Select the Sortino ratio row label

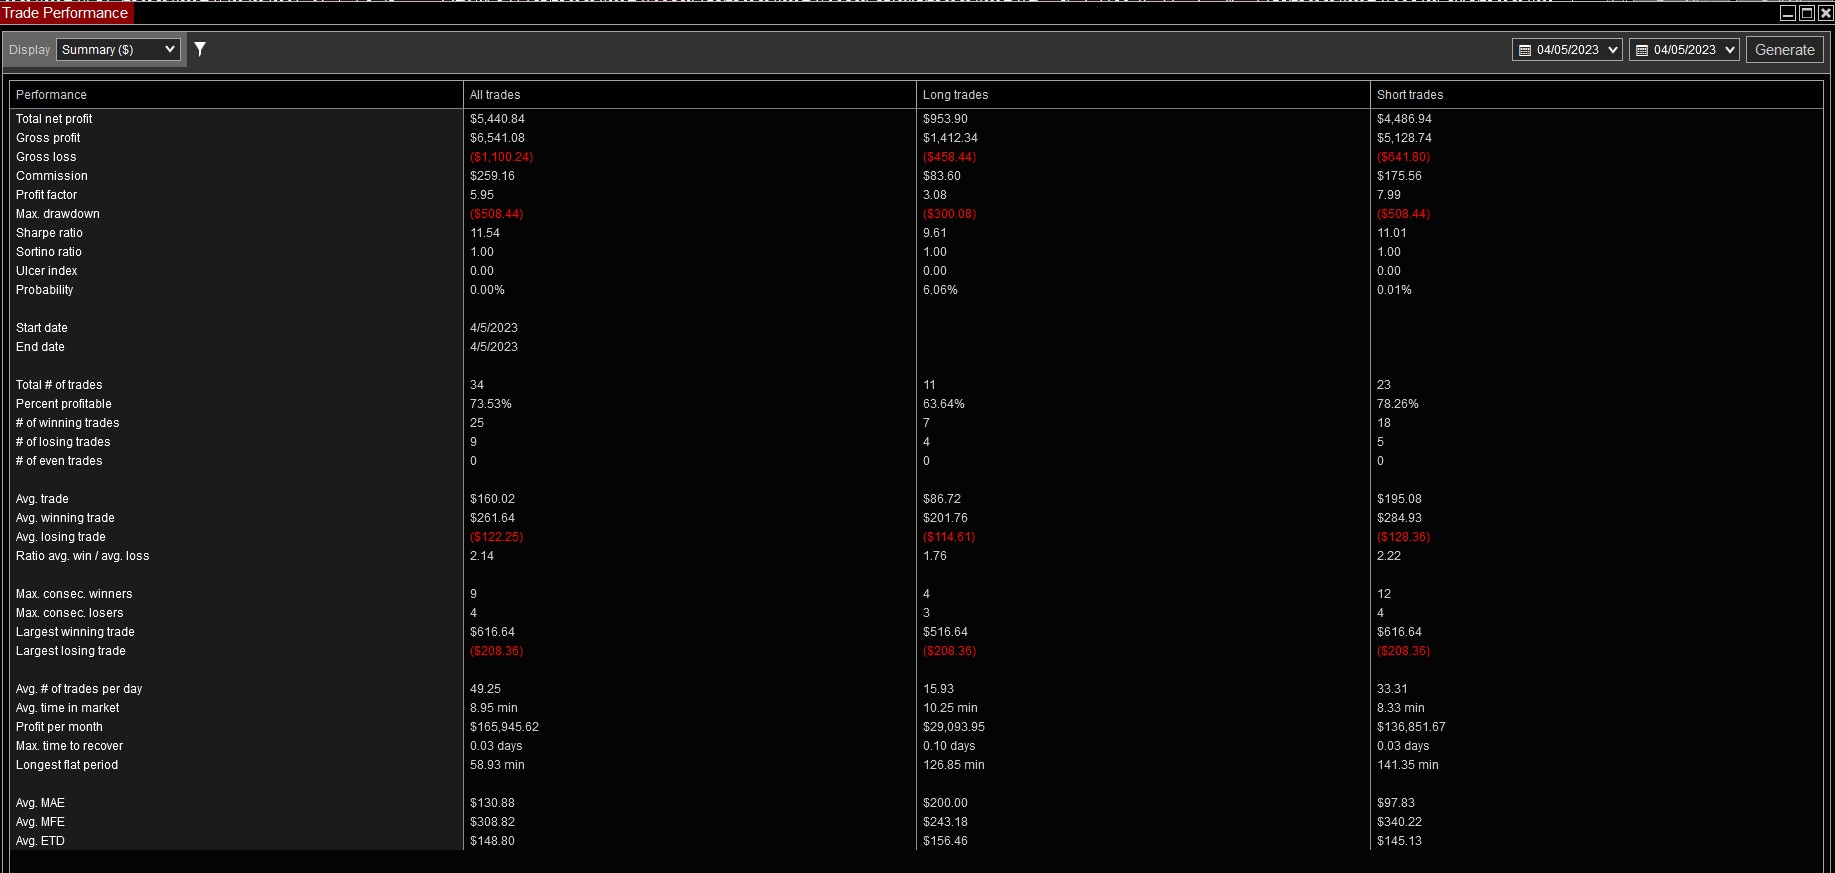49,252
